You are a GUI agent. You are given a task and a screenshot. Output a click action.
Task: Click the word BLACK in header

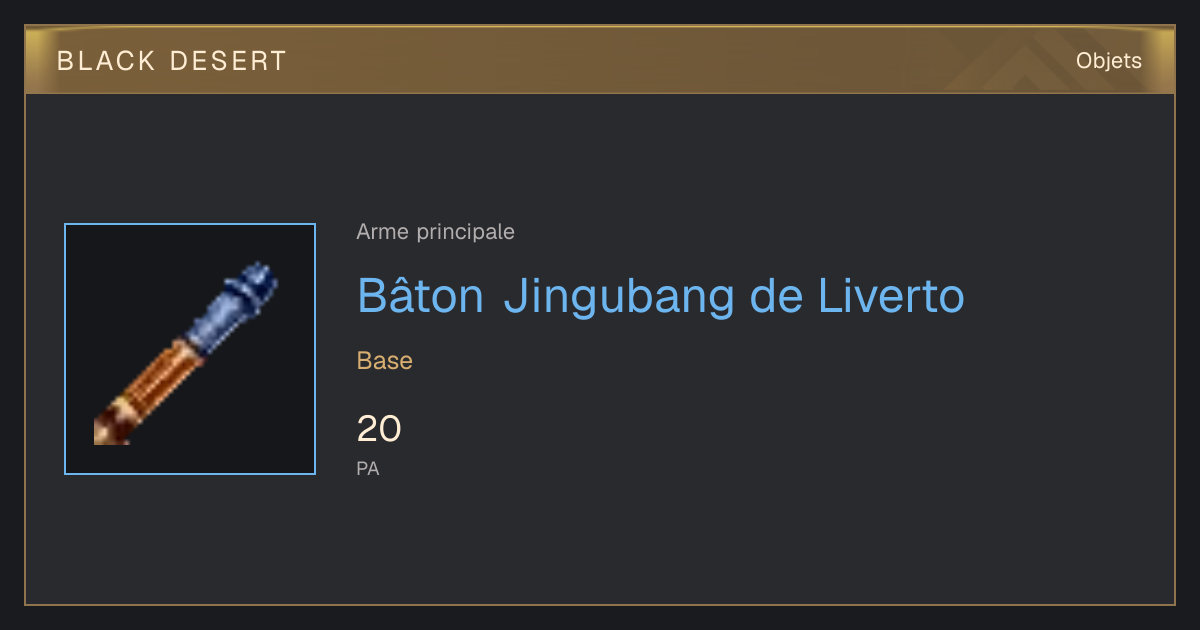click(107, 61)
